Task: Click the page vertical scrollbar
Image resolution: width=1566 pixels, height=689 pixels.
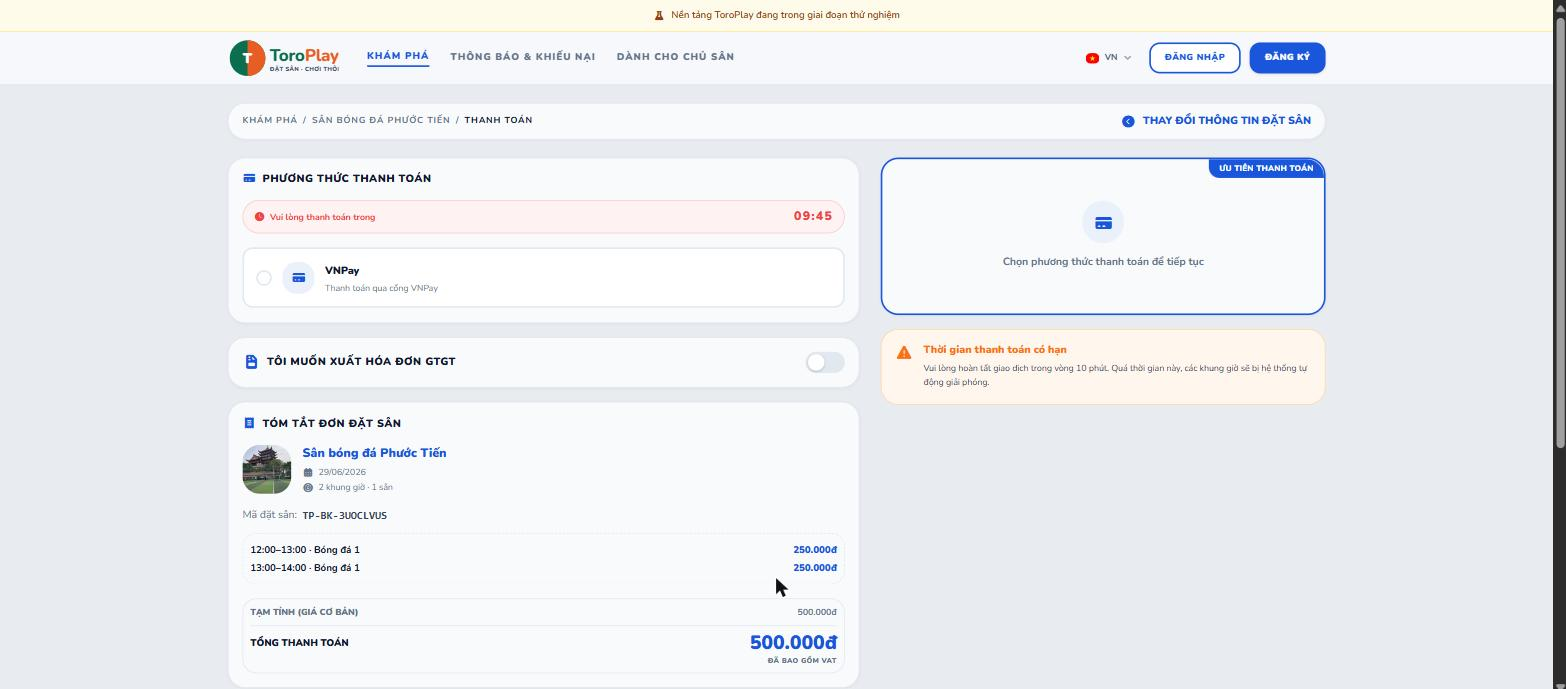Action: click(x=1560, y=230)
